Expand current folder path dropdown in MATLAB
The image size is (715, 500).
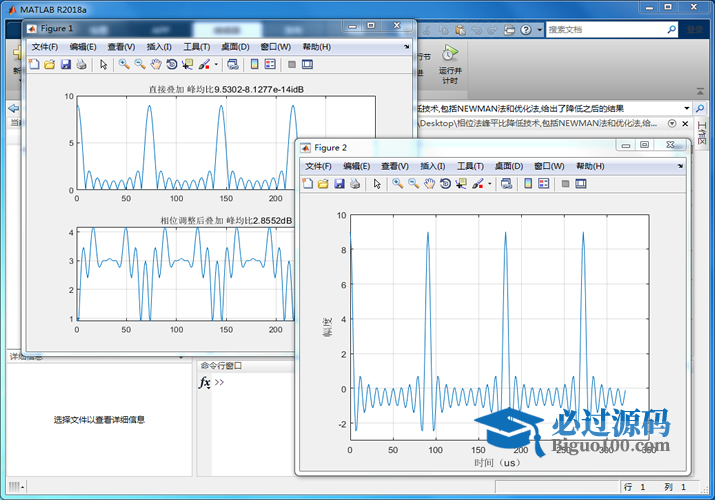pos(686,108)
